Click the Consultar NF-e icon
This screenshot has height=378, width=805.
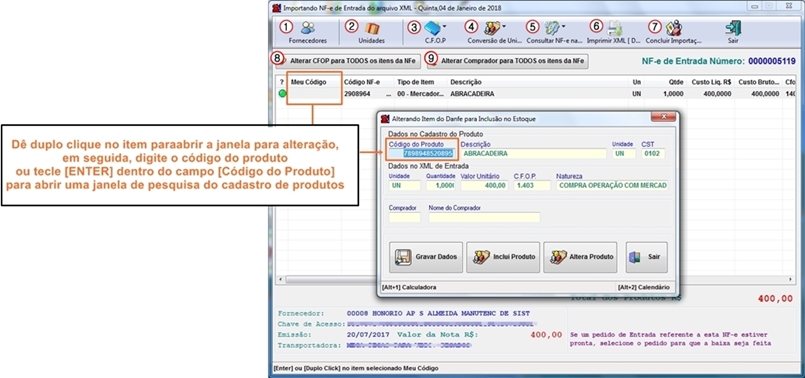[552, 28]
